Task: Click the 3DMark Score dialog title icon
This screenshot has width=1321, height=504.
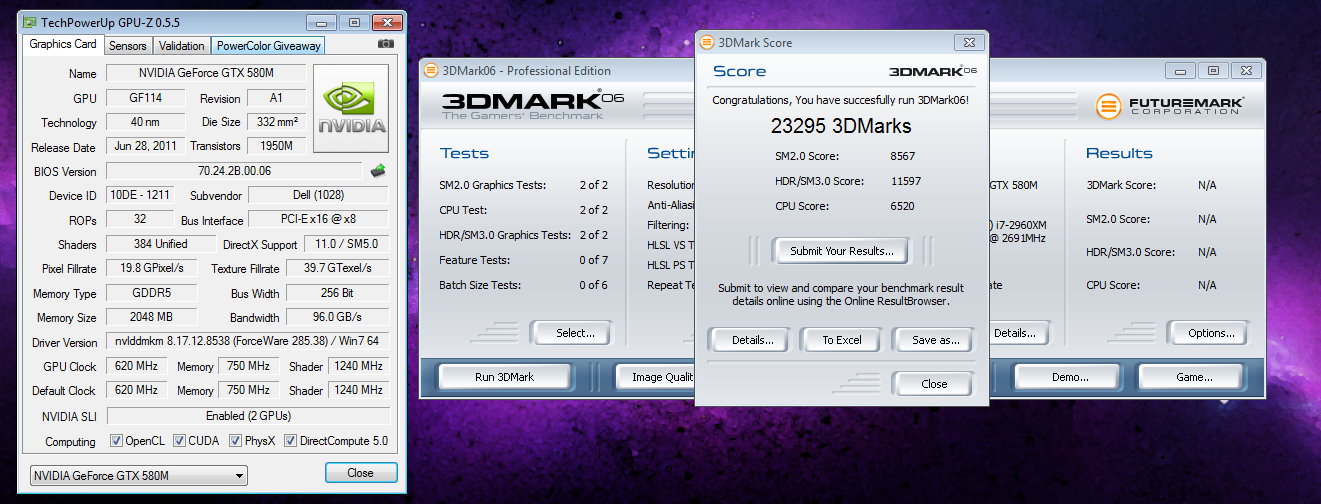Action: (707, 43)
